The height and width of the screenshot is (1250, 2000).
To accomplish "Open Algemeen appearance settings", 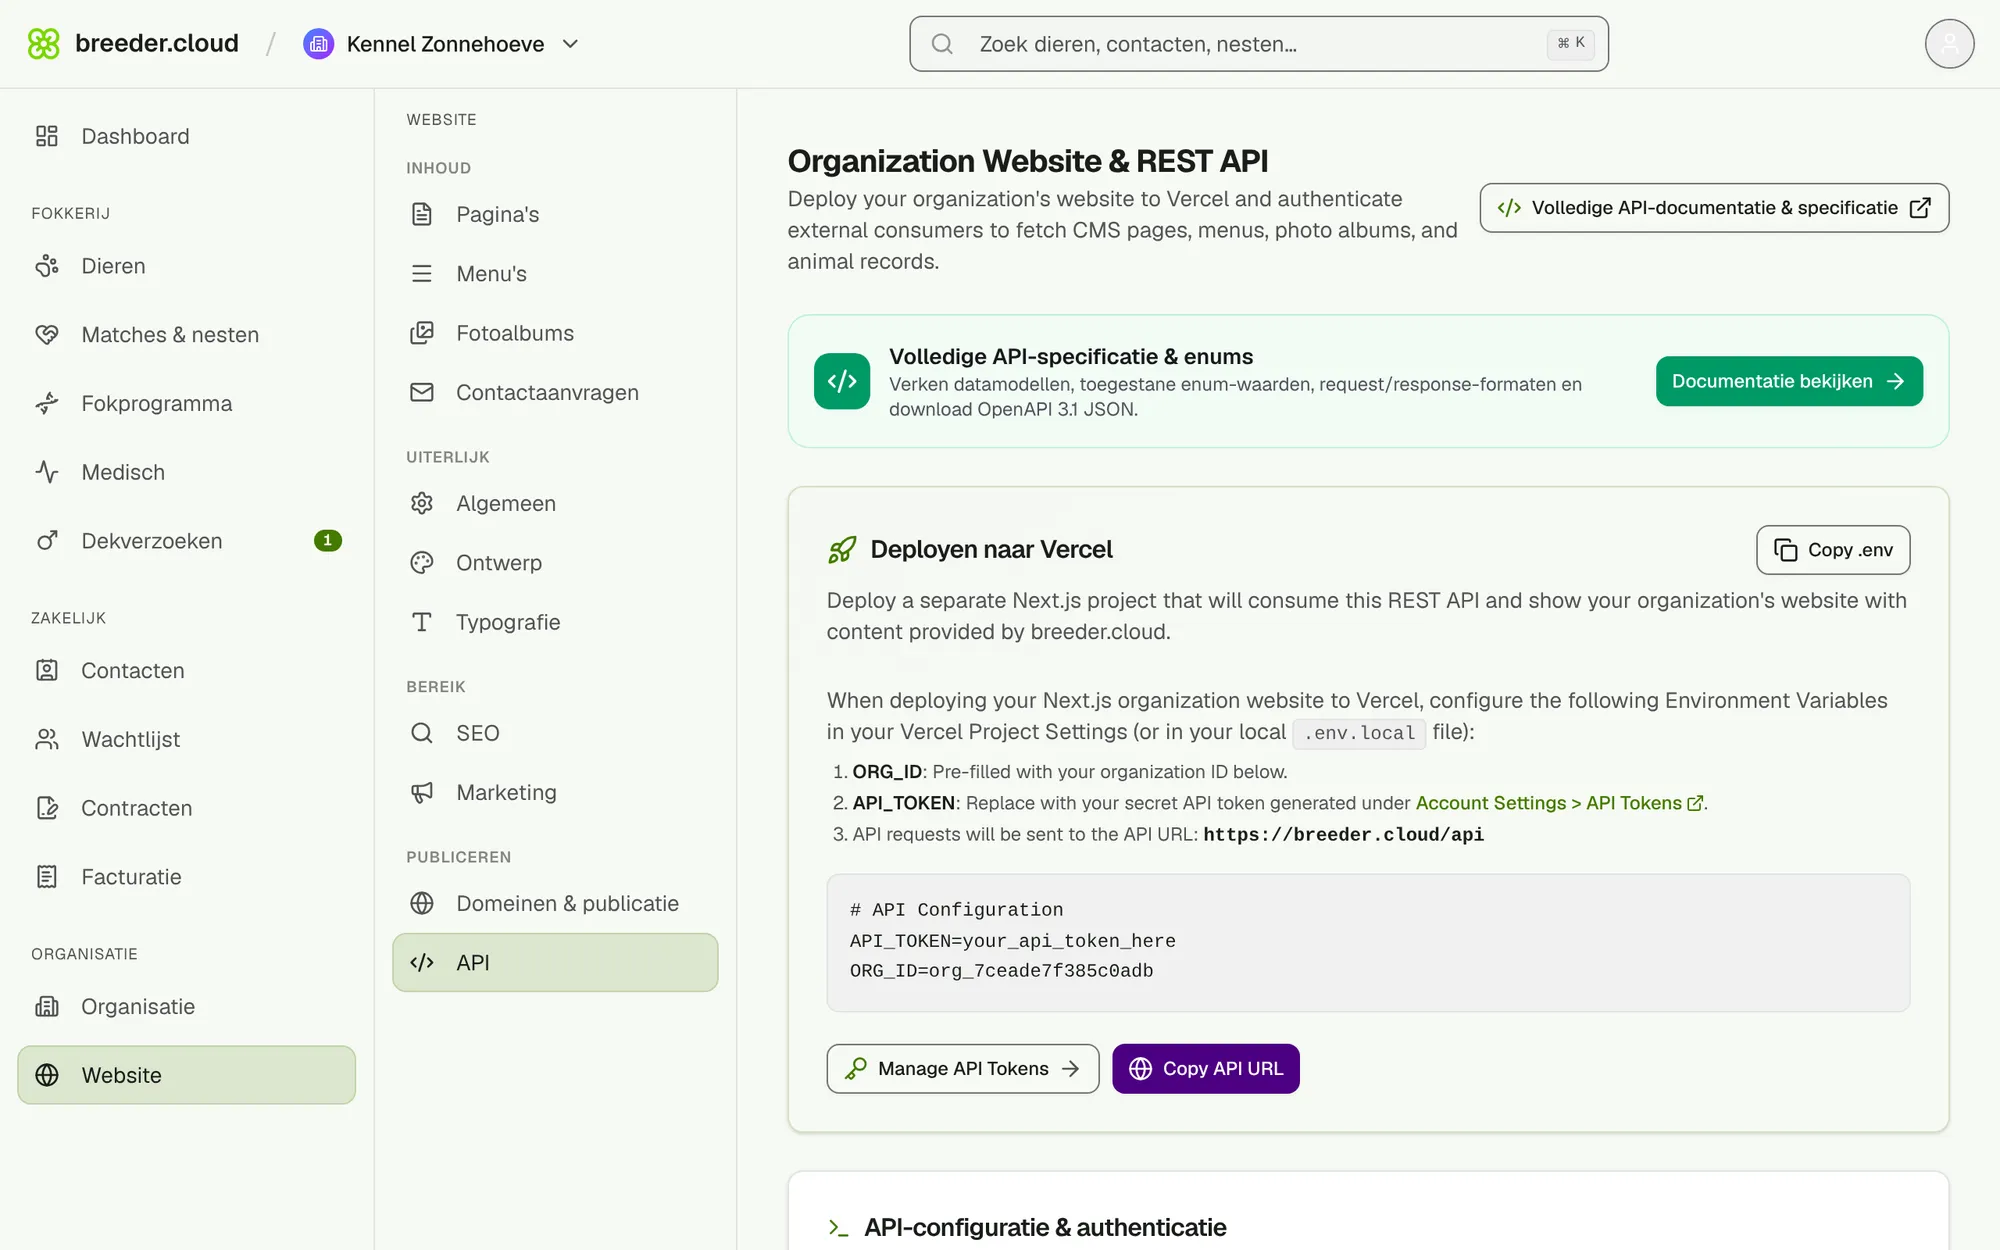I will point(555,503).
